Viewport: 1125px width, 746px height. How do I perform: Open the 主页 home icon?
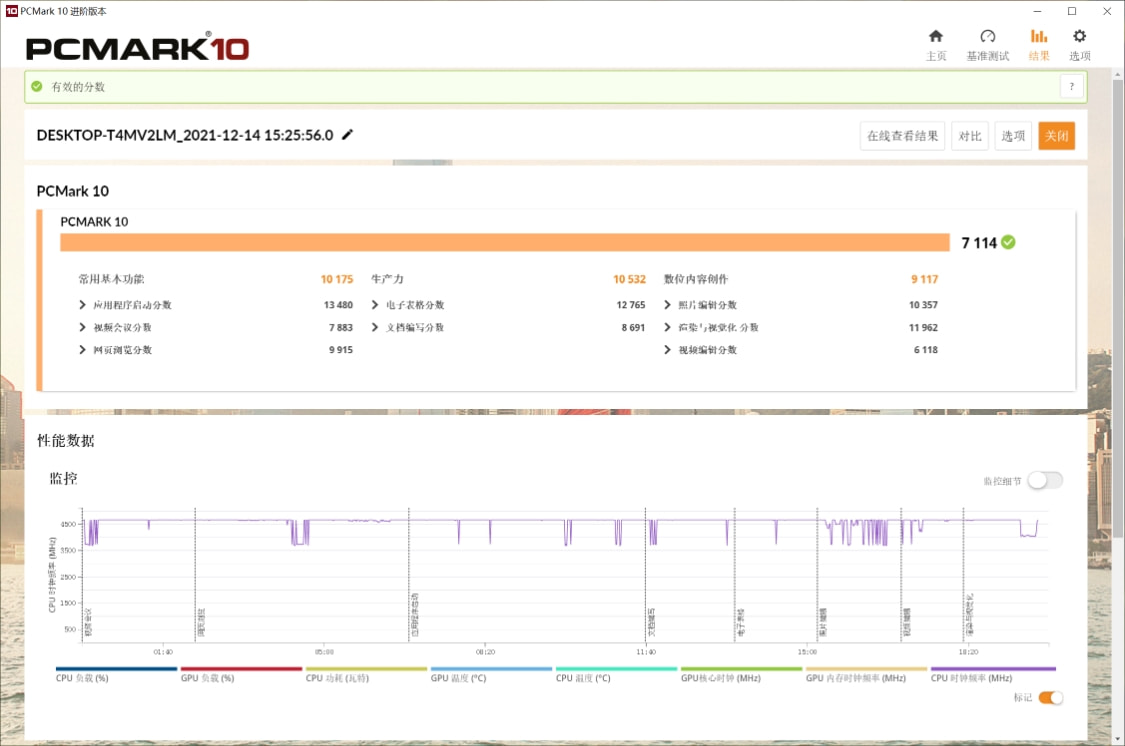click(936, 42)
